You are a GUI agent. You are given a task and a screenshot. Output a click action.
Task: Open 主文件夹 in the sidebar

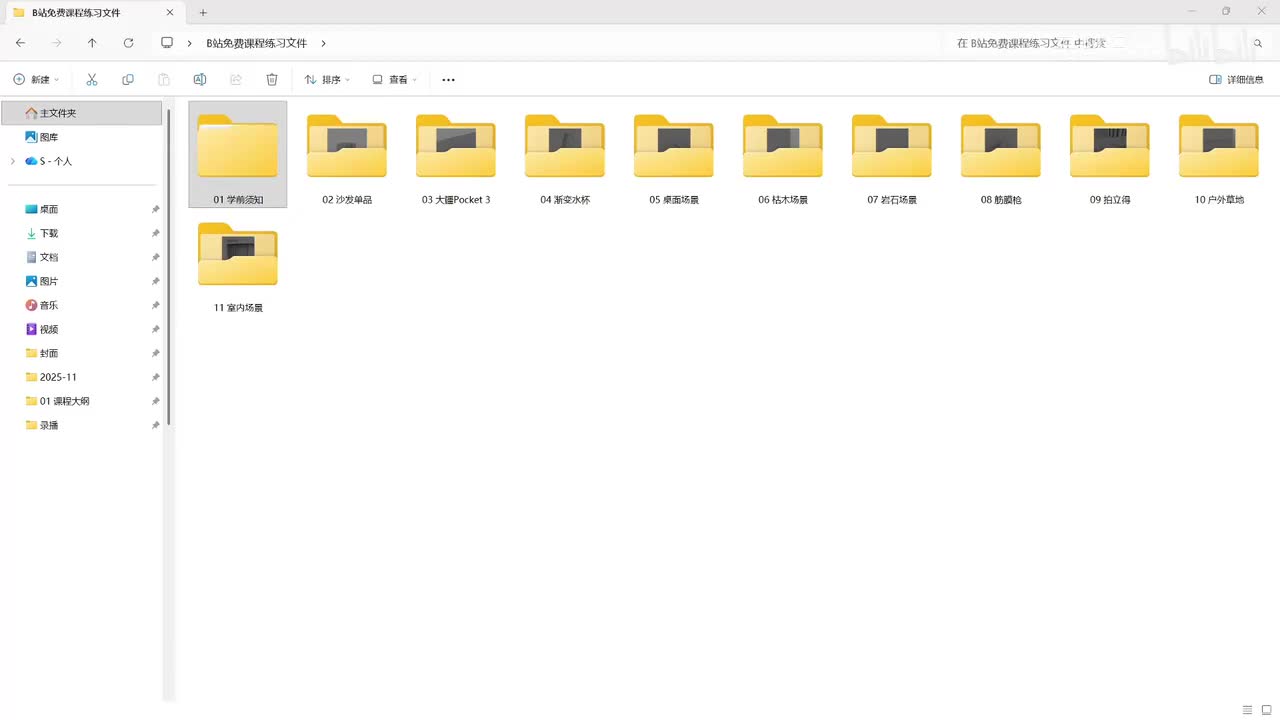[x=81, y=113]
